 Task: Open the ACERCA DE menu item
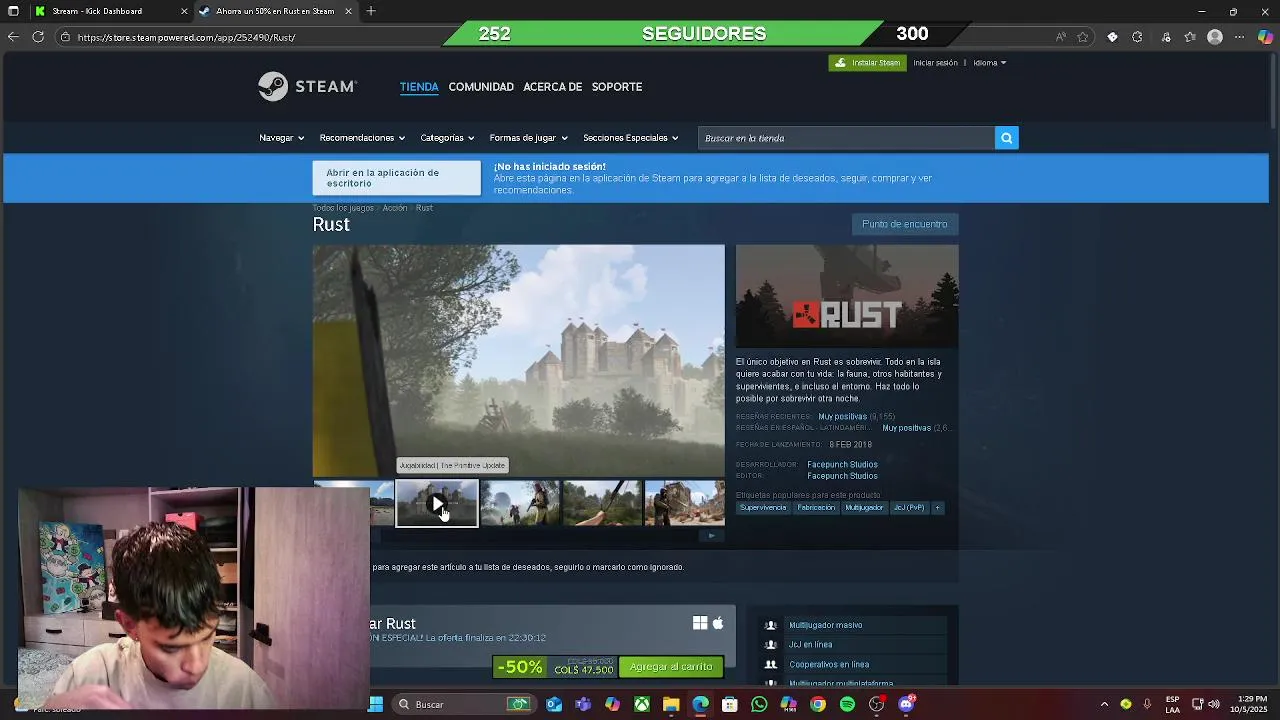click(x=552, y=87)
